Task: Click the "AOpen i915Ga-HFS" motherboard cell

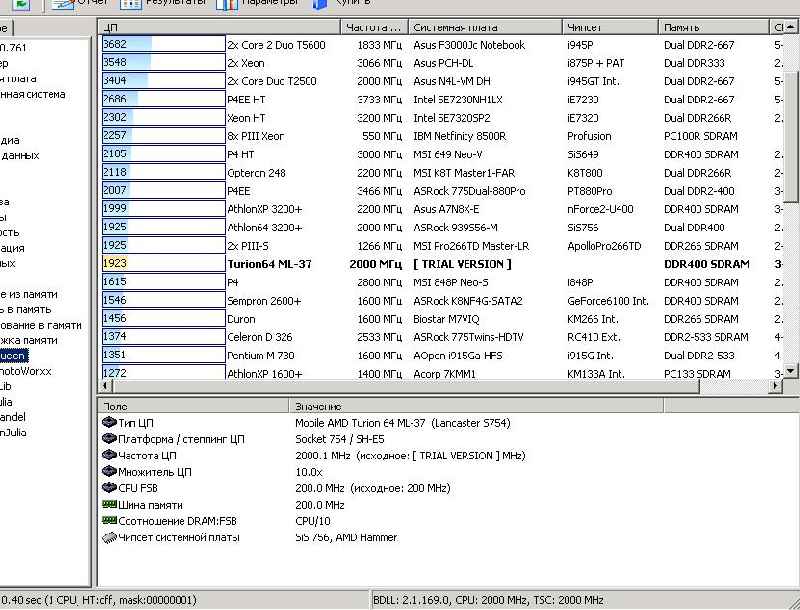Action: pos(458,355)
